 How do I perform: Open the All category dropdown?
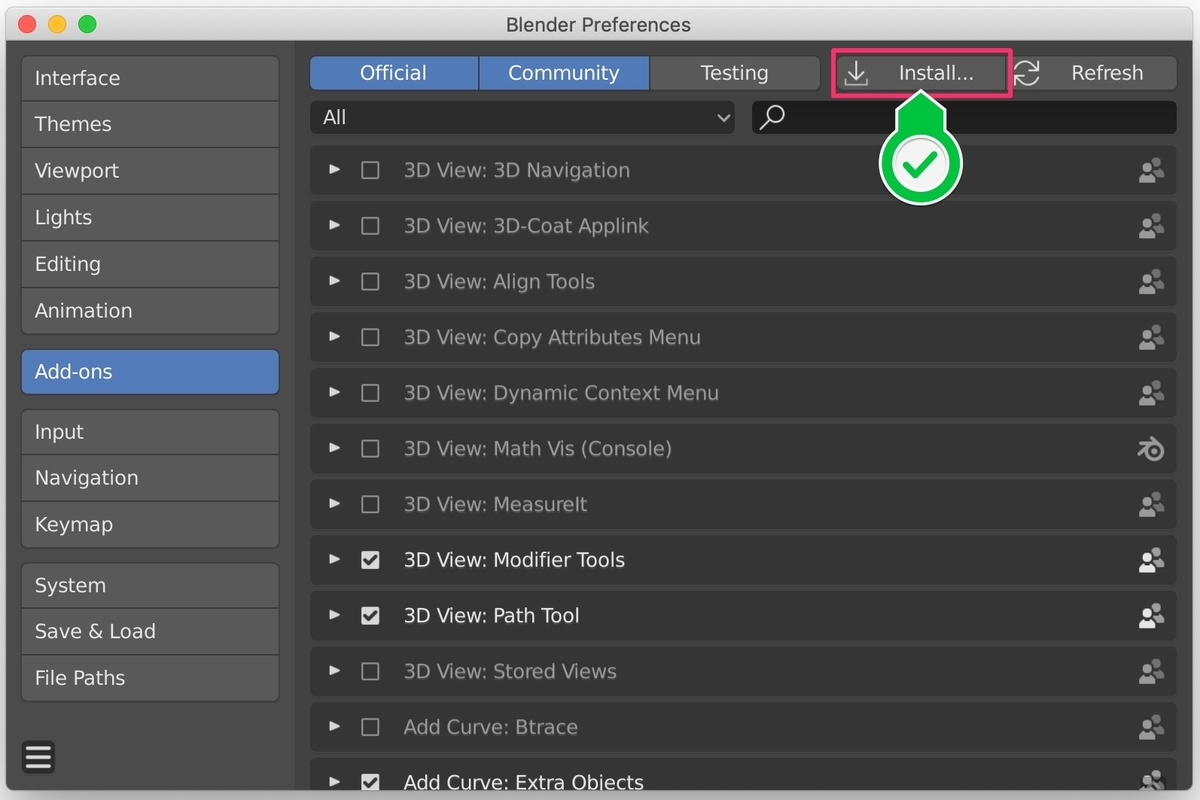tap(522, 117)
